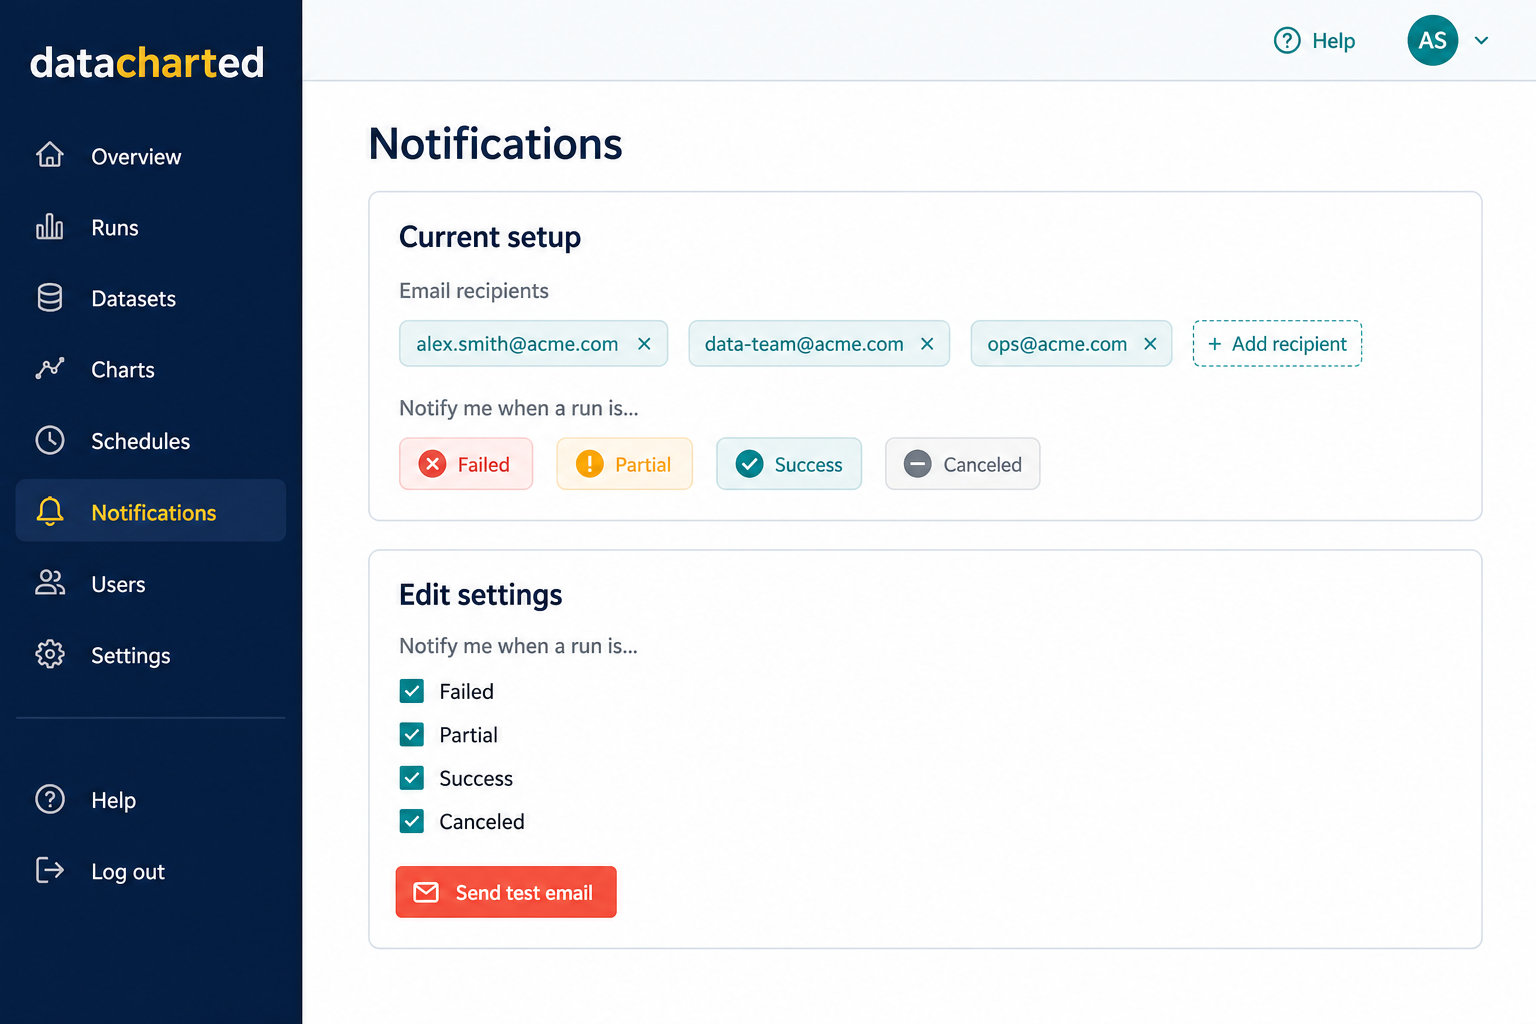Screen dimensions: 1536x1024
Task: Click plus icon in Add recipient
Action: click(x=1215, y=344)
